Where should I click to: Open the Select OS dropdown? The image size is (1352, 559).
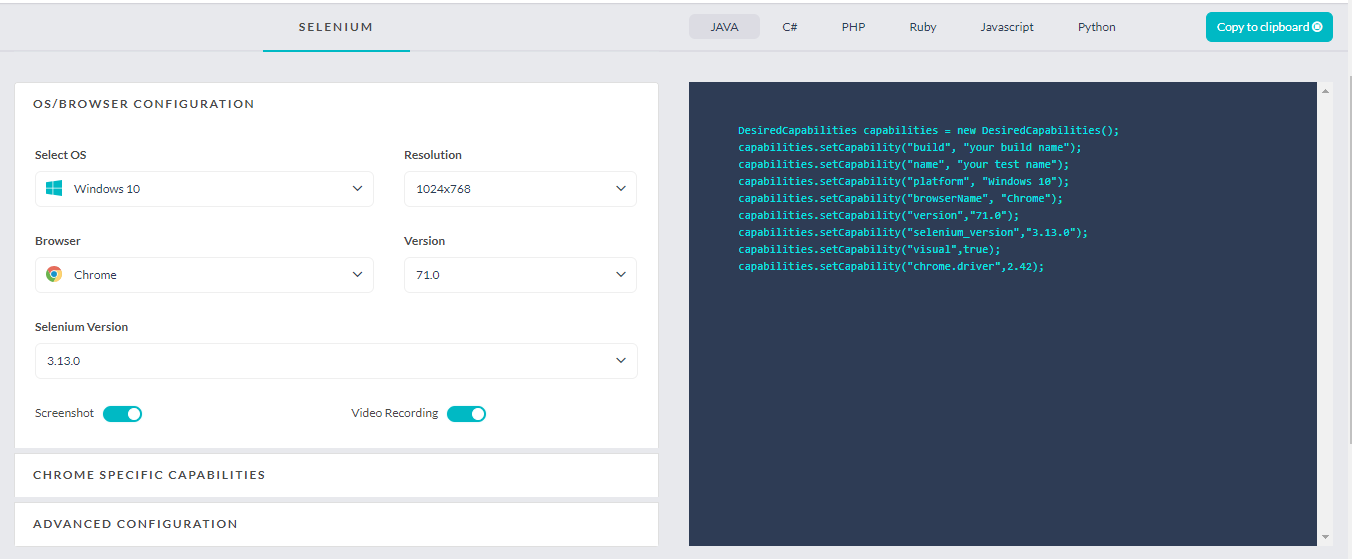tap(204, 189)
